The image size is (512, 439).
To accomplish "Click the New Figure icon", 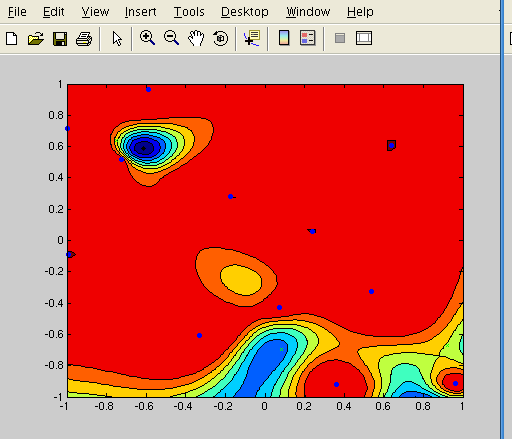I will 12,38.
